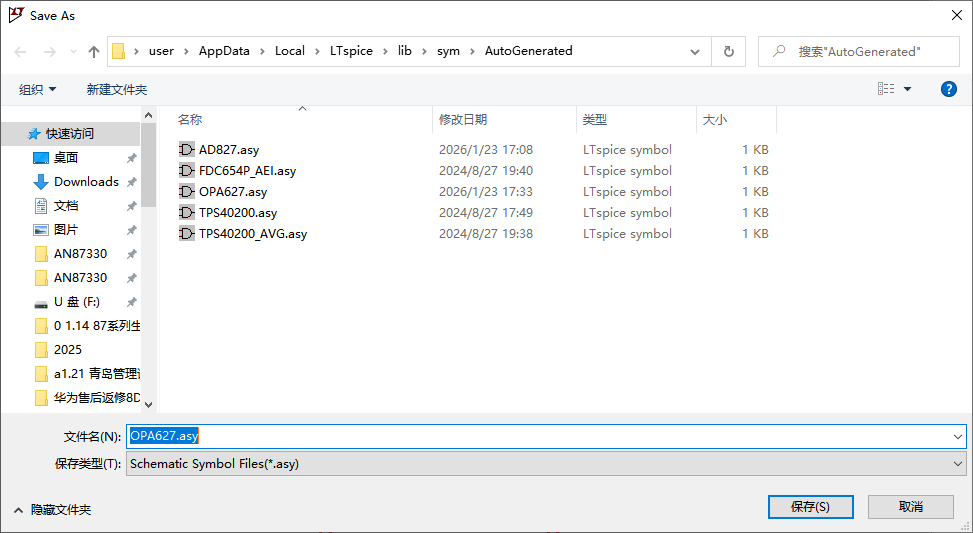
Task: Click the search AutoGenerated field
Action: point(859,52)
